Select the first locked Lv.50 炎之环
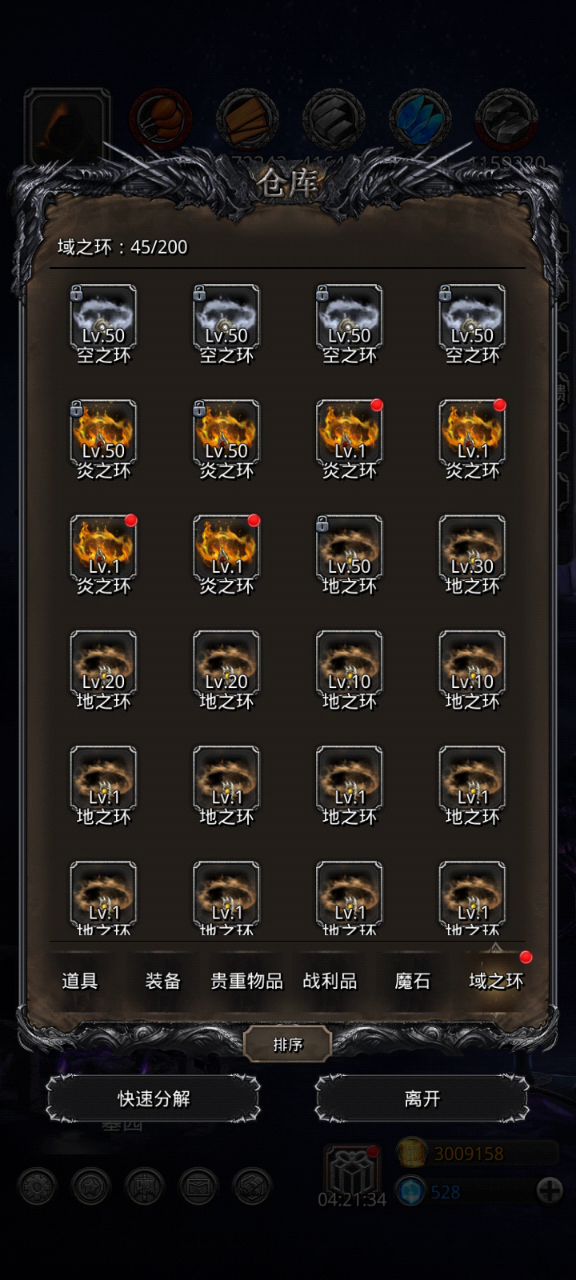This screenshot has height=1280, width=576. click(x=103, y=433)
